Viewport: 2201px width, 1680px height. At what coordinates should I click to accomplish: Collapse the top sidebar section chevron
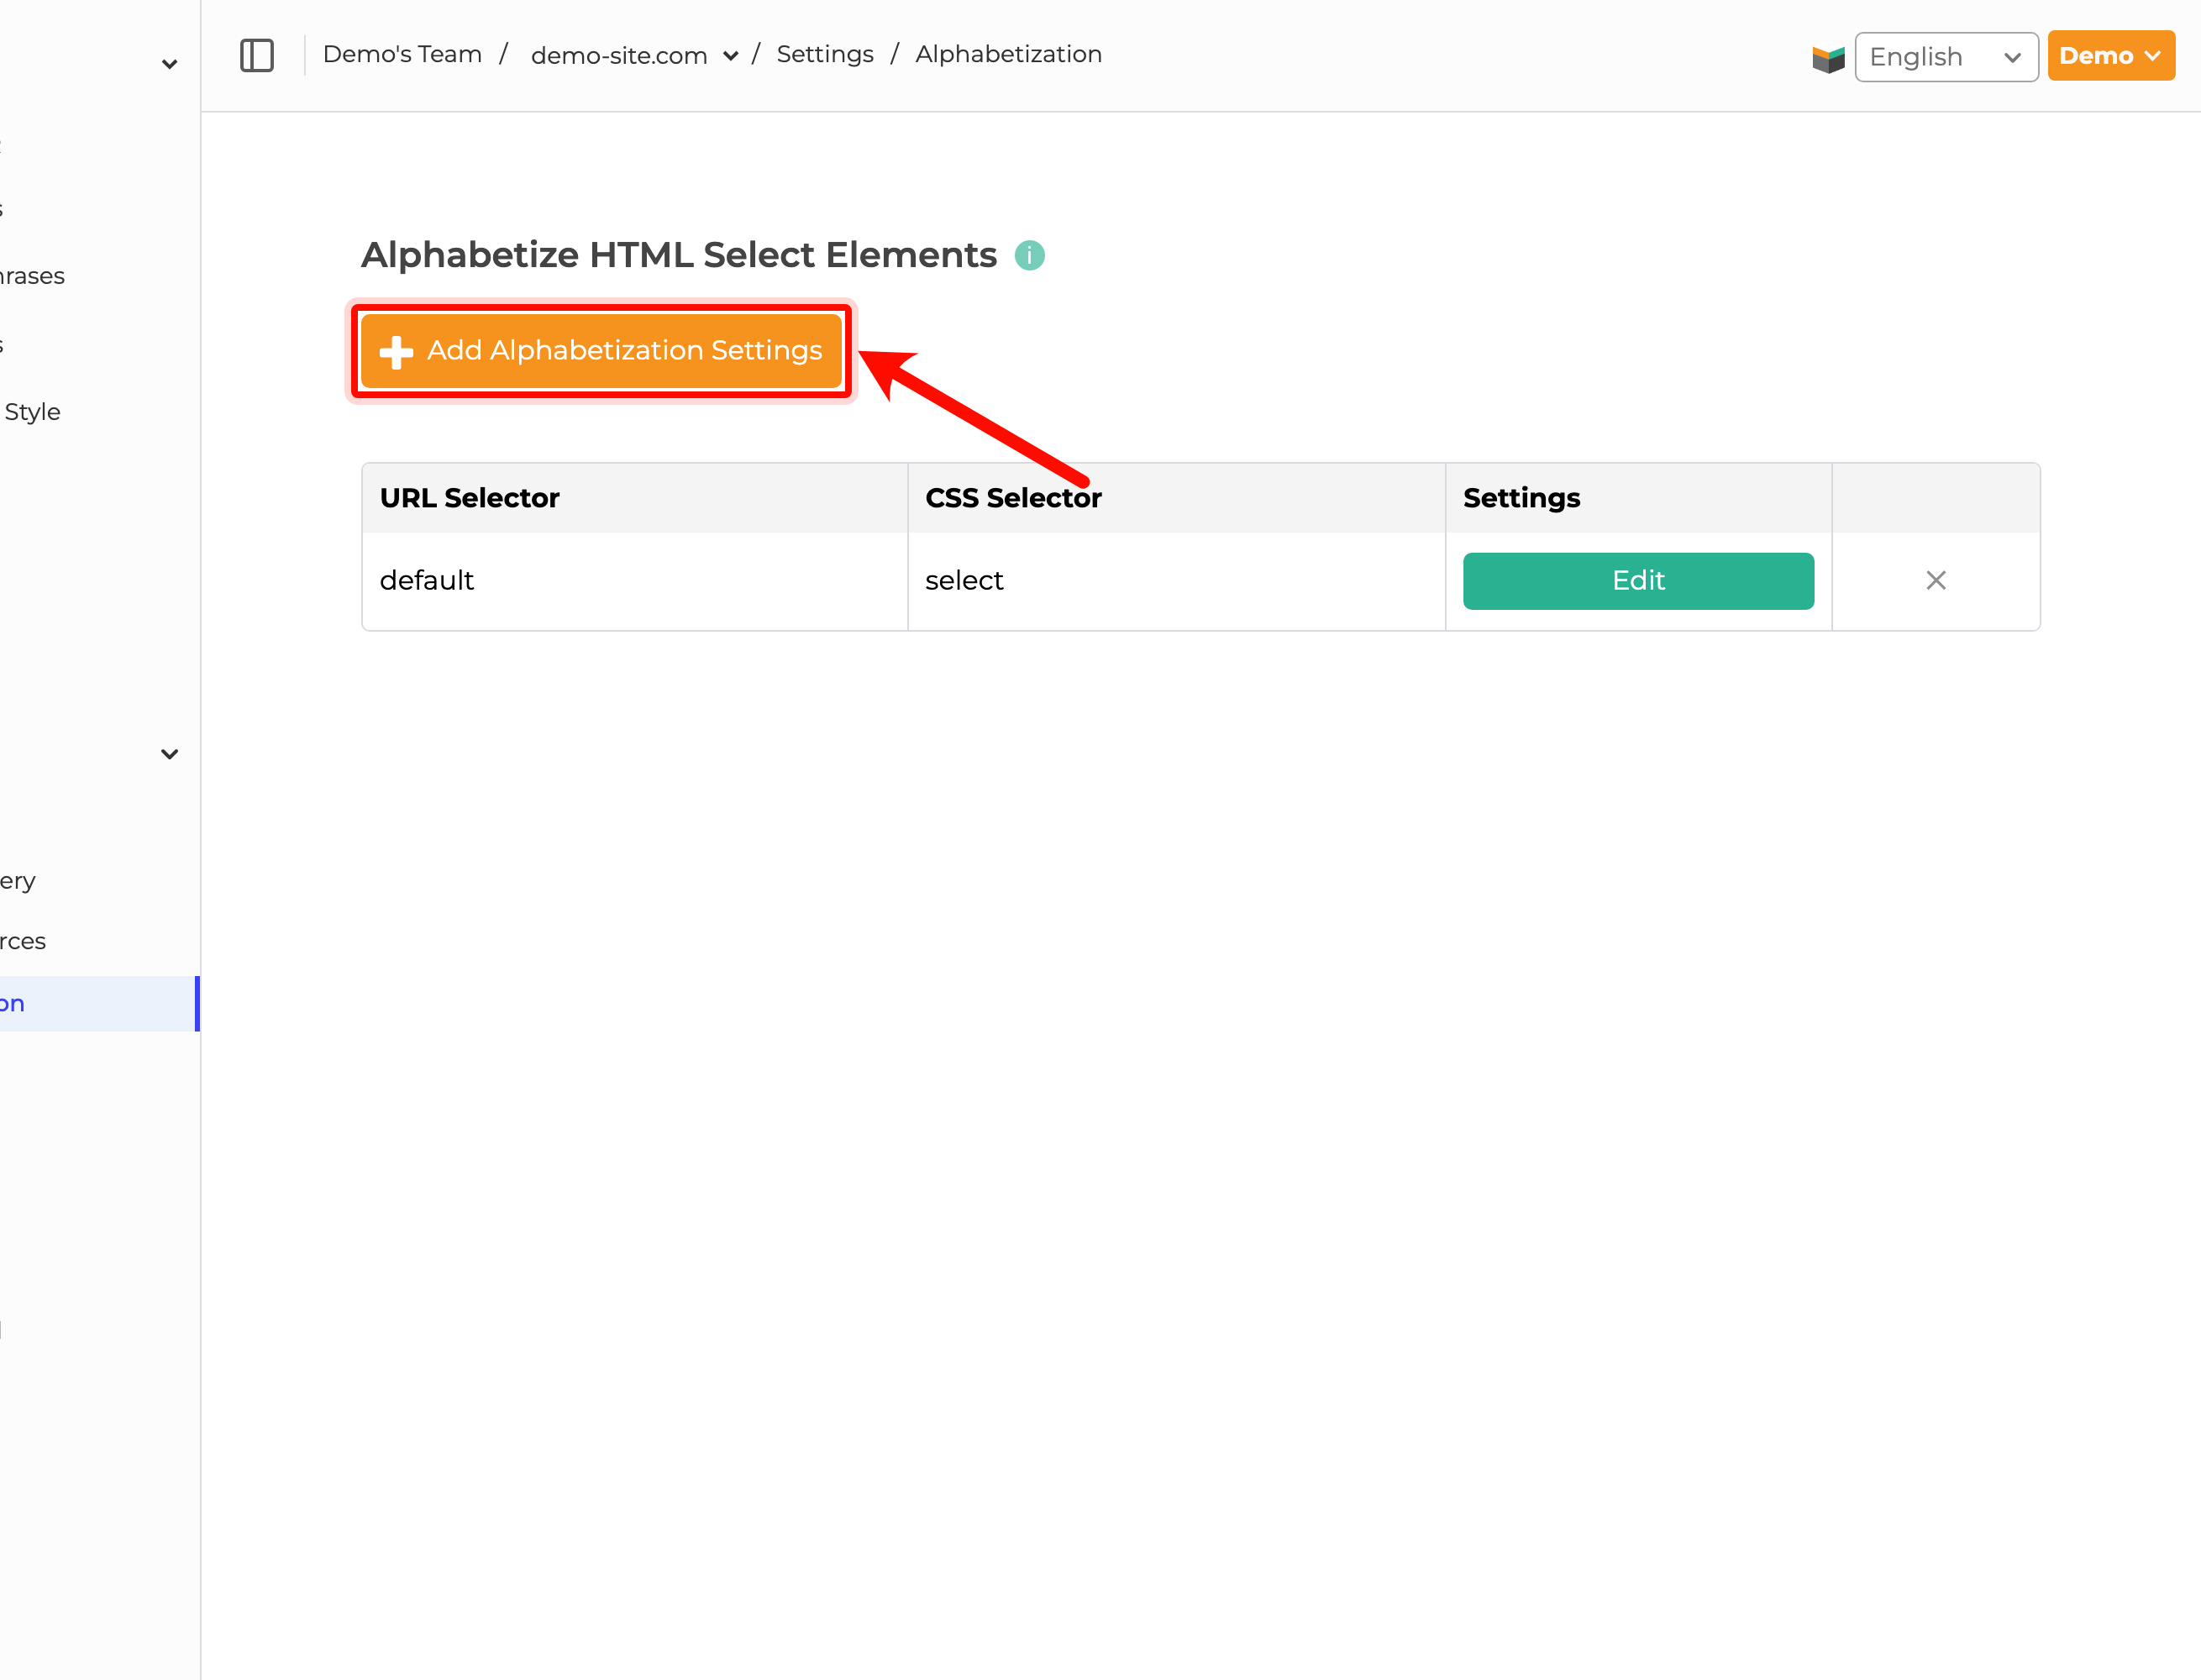tap(169, 64)
